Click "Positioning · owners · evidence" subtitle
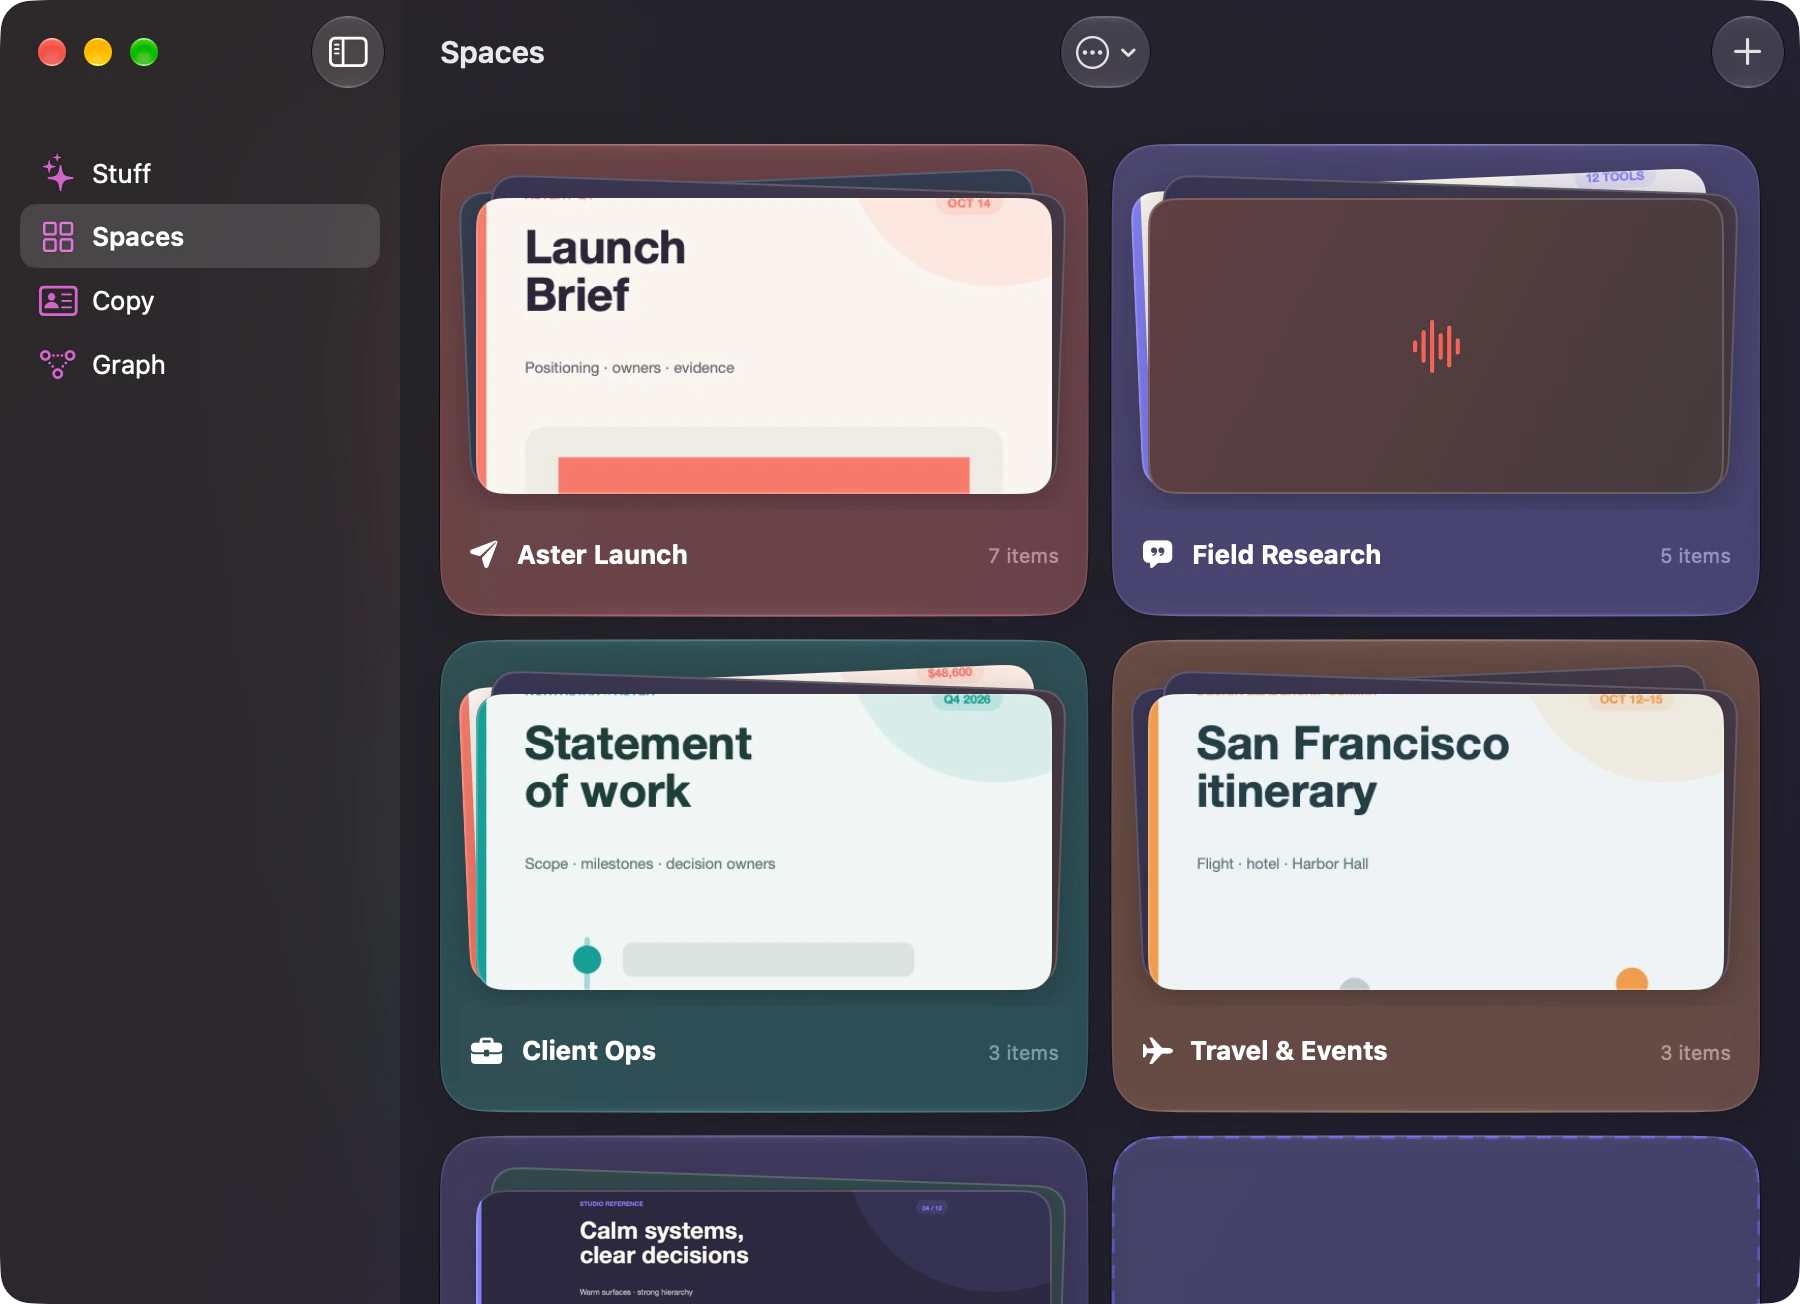 (629, 368)
